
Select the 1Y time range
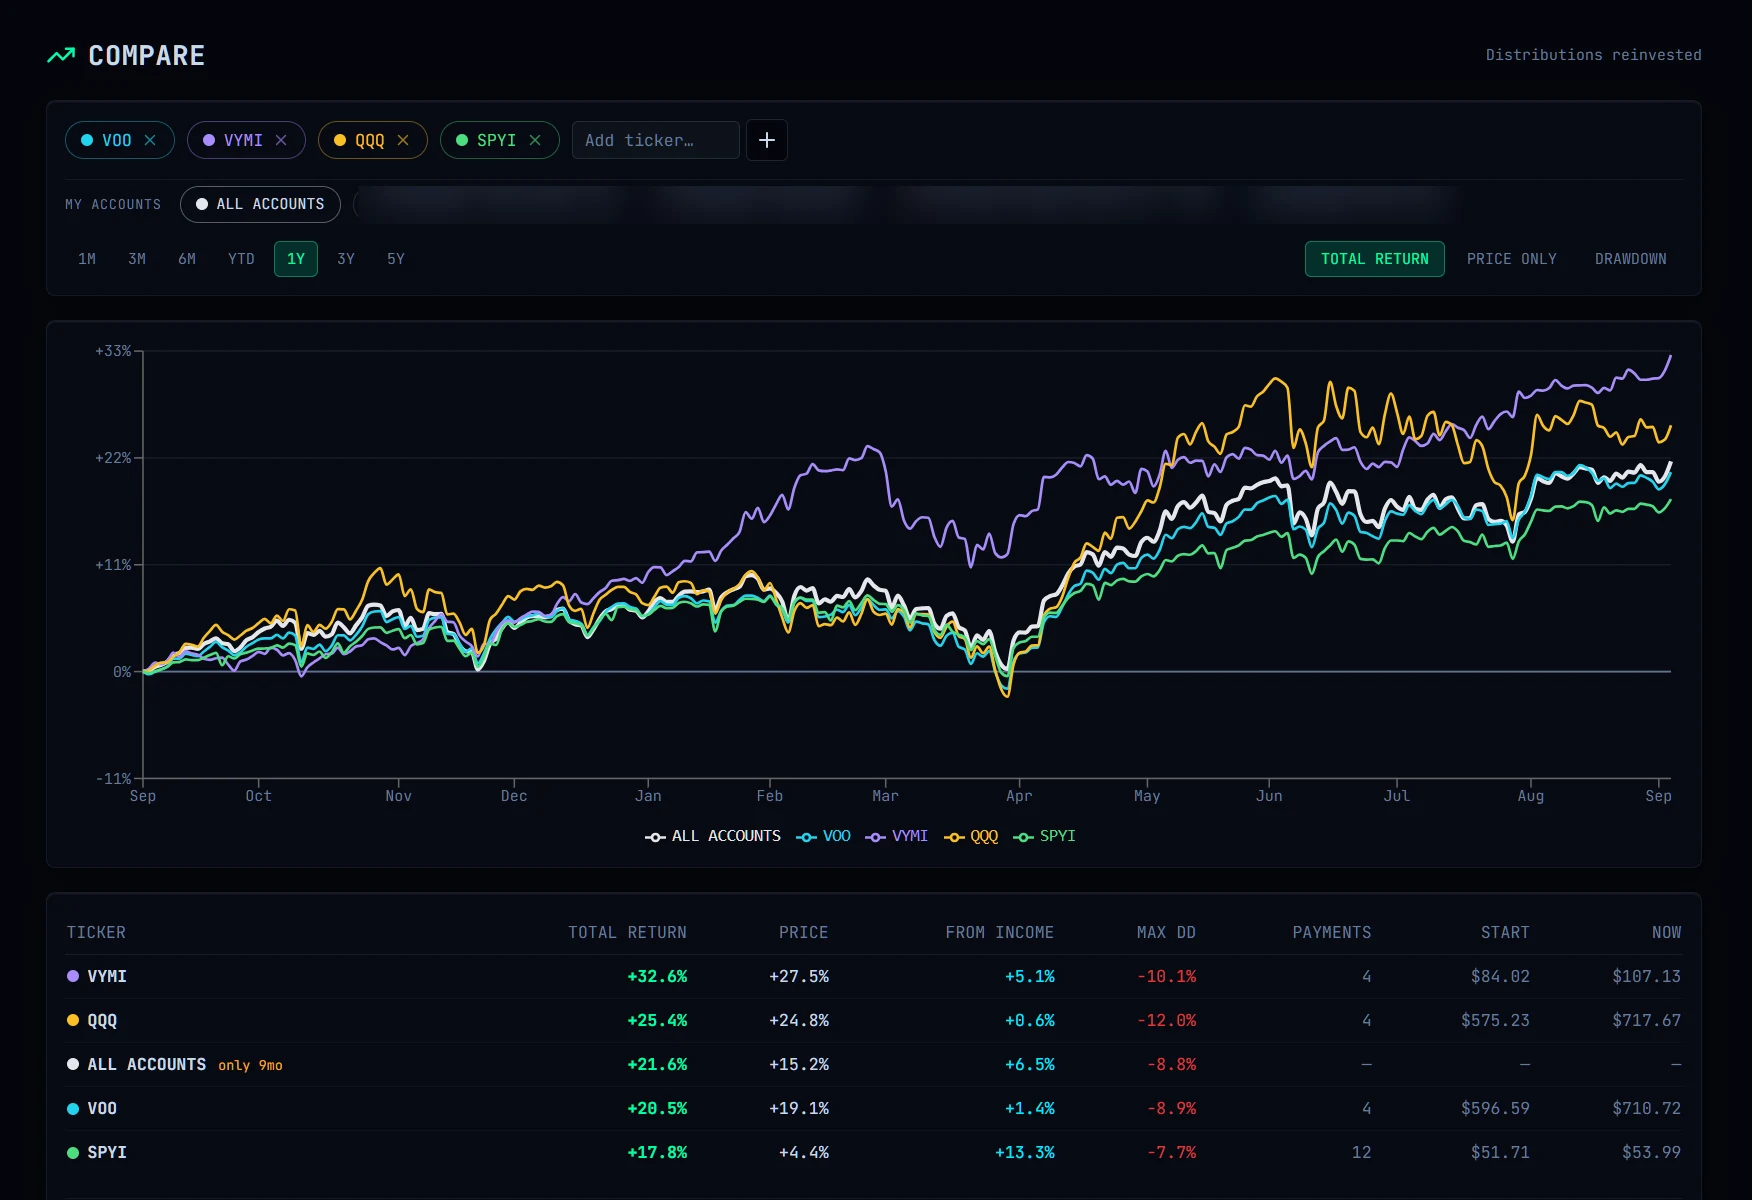pos(296,259)
